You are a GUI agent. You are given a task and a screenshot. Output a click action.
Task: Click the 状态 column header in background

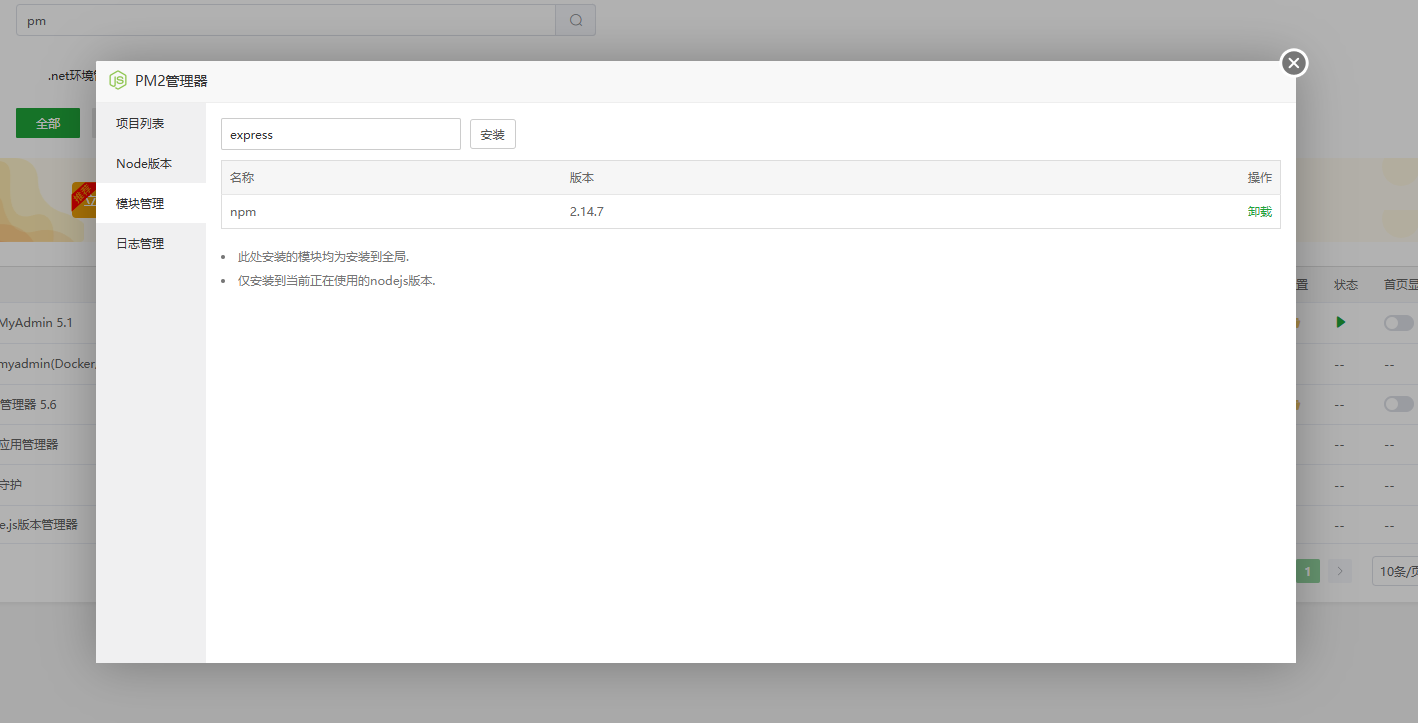(1346, 285)
